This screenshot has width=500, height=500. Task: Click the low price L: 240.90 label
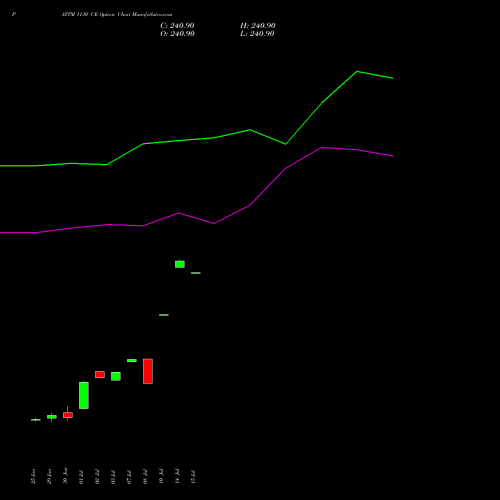257,34
